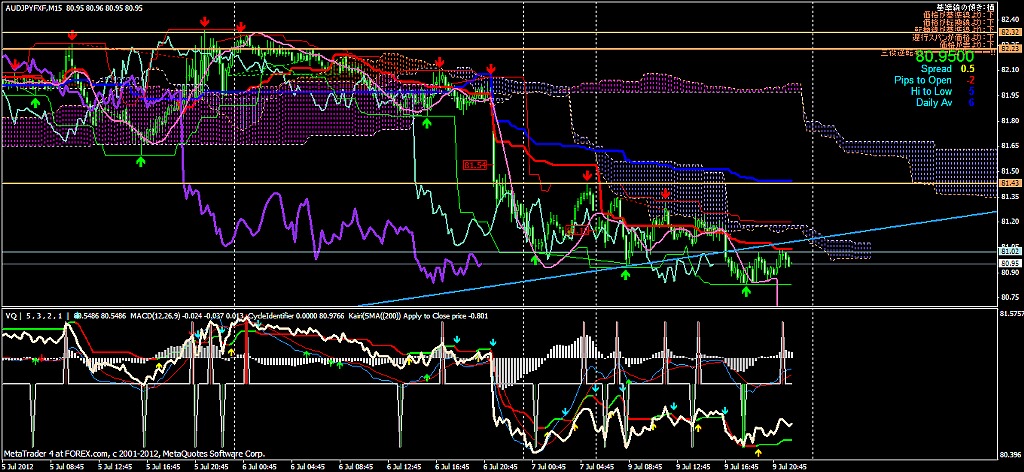1024x472 pixels.
Task: Click the rightmost green up arrow on price chart
Action: (746, 291)
